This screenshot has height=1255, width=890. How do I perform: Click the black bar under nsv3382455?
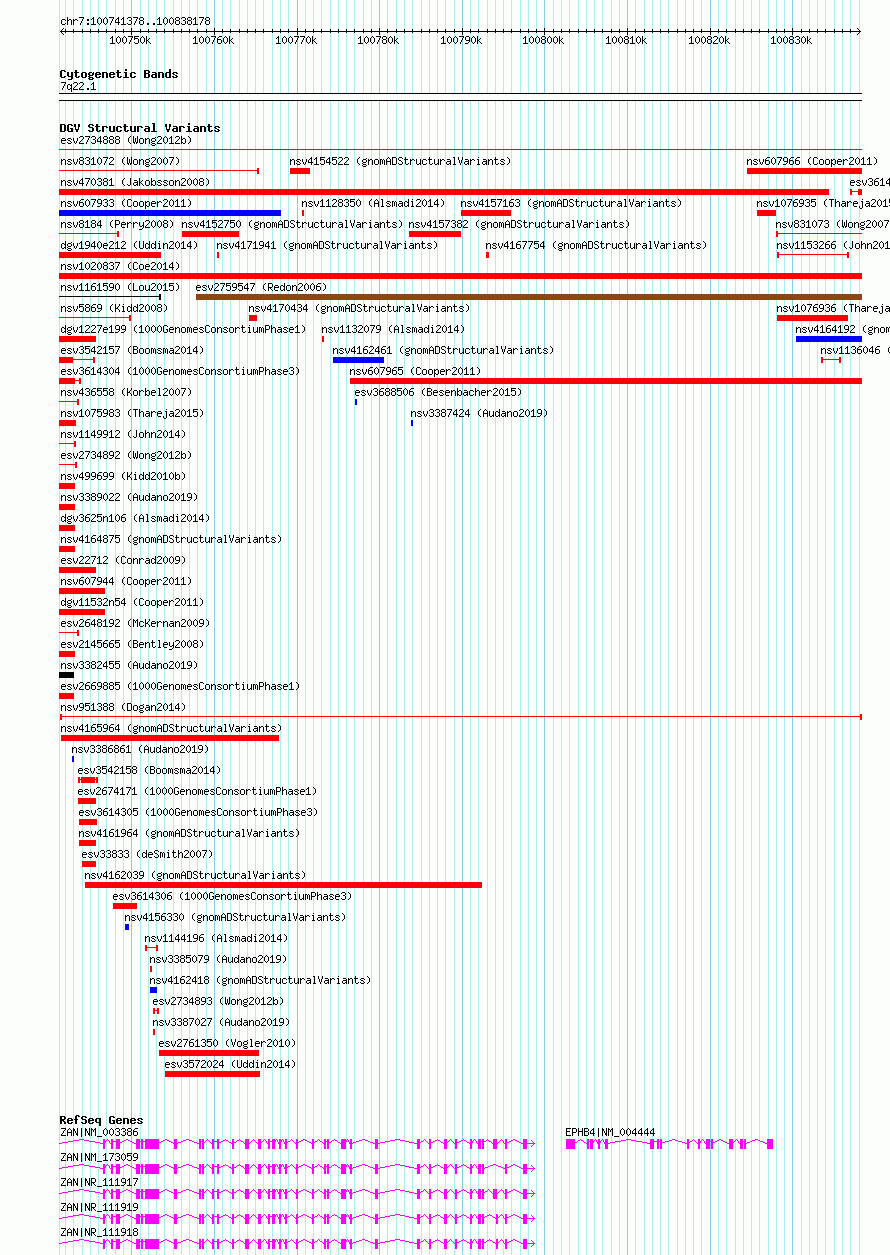(67, 675)
